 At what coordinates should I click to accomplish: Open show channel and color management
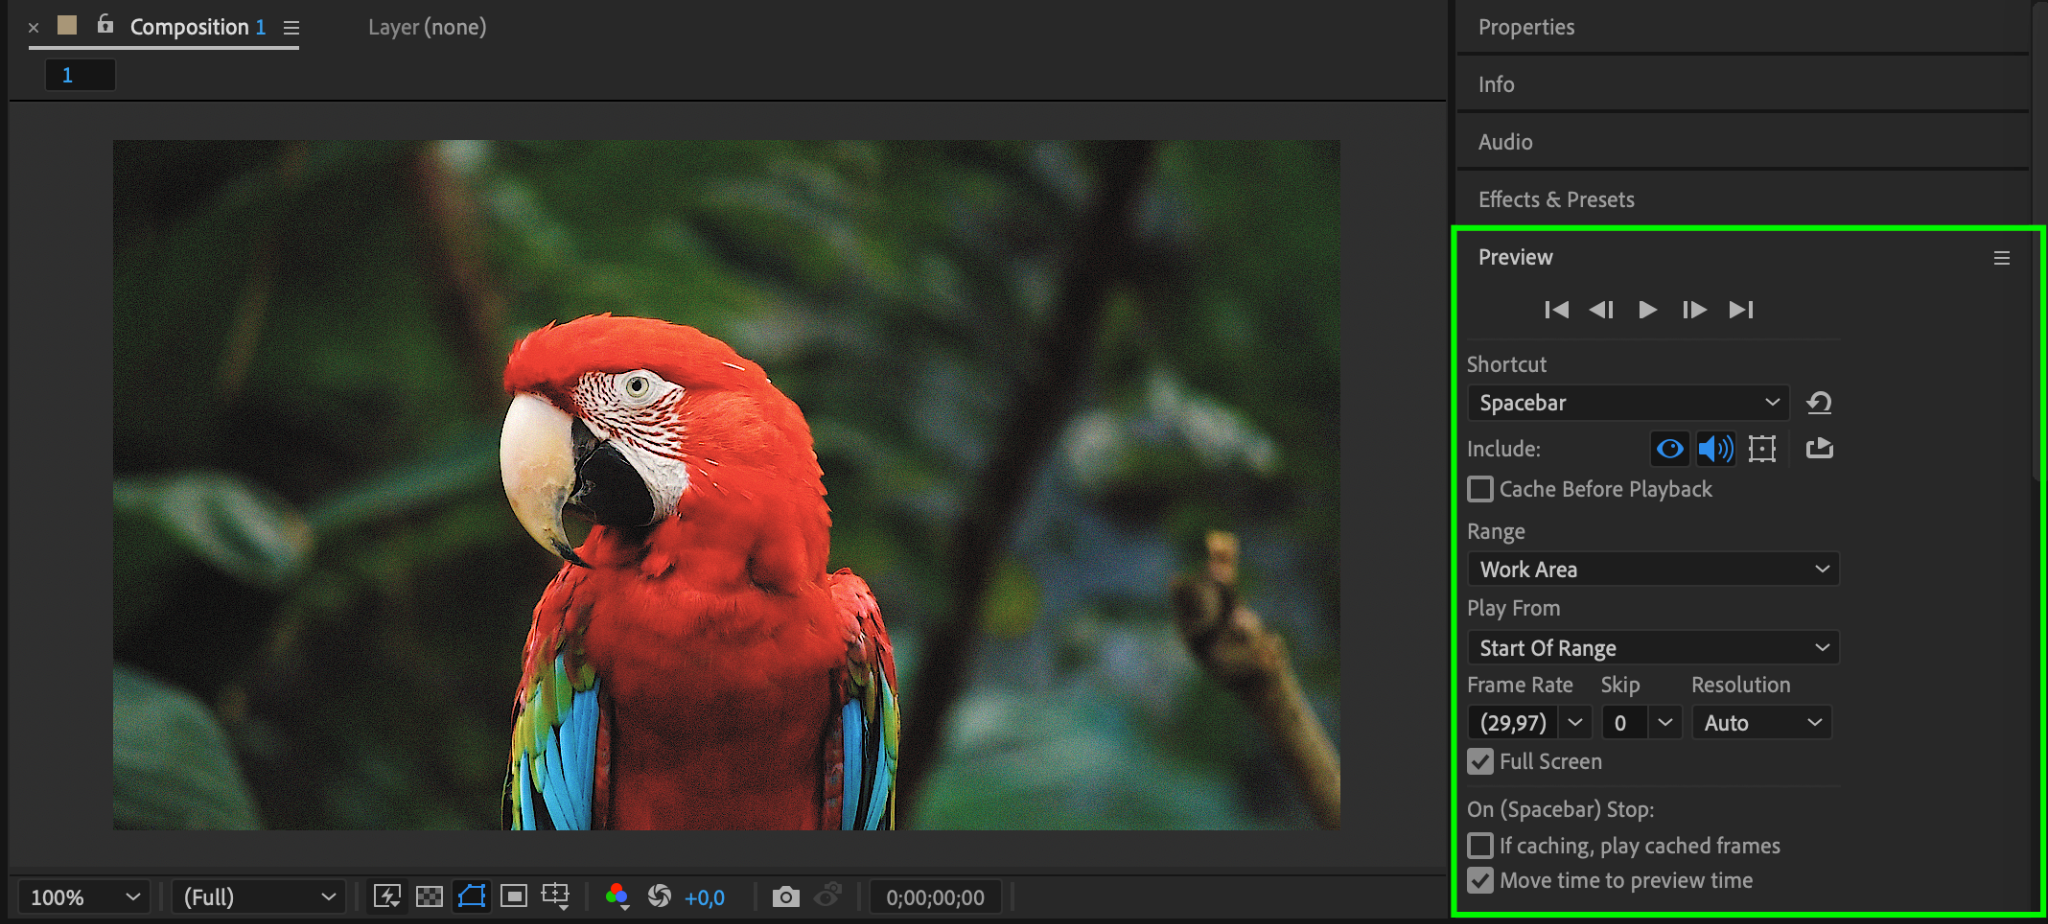[x=617, y=897]
